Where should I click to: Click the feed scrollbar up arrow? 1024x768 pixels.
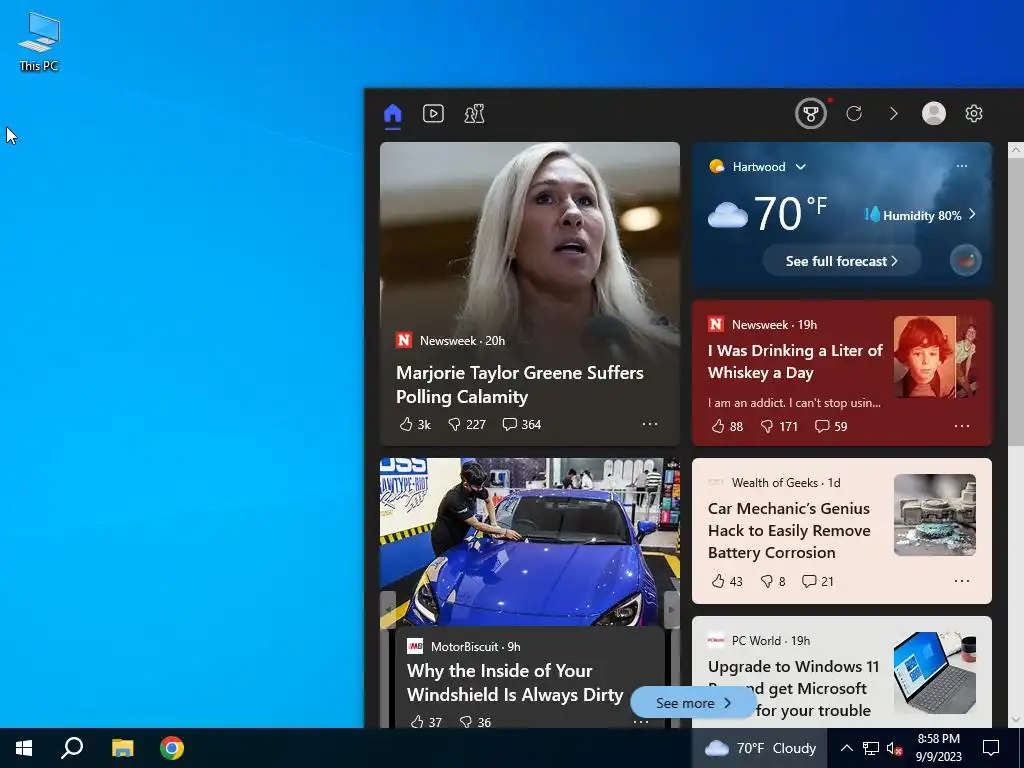[1016, 150]
